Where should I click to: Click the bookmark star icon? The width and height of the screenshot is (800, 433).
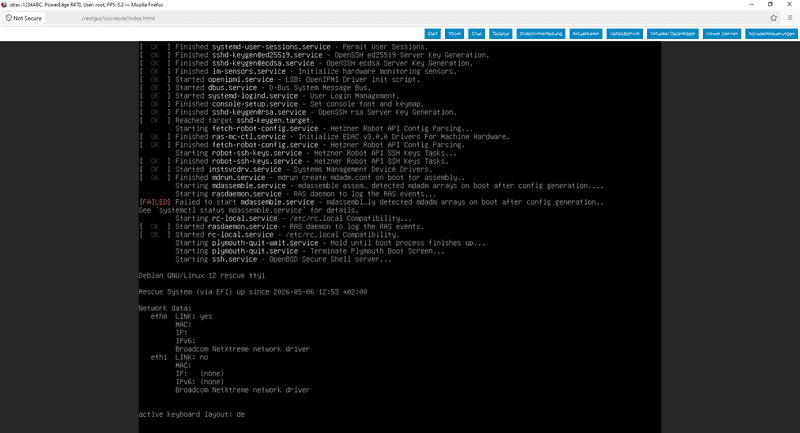[x=773, y=18]
